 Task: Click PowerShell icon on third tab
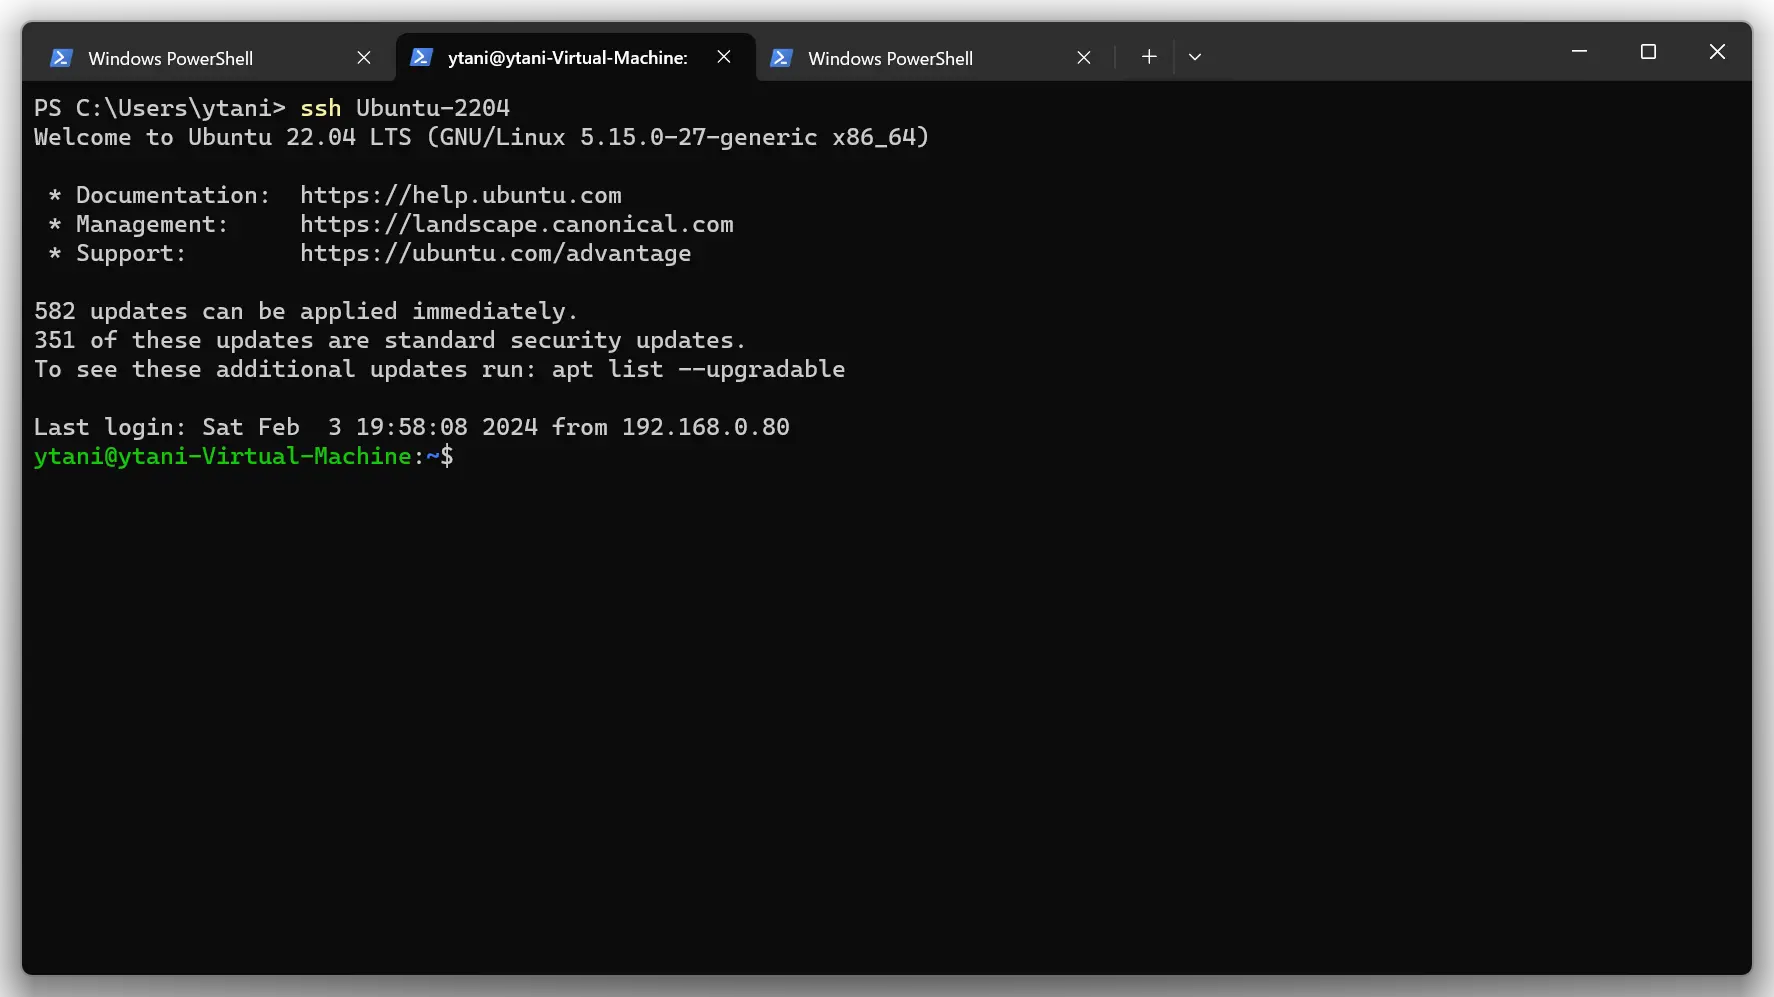(781, 58)
